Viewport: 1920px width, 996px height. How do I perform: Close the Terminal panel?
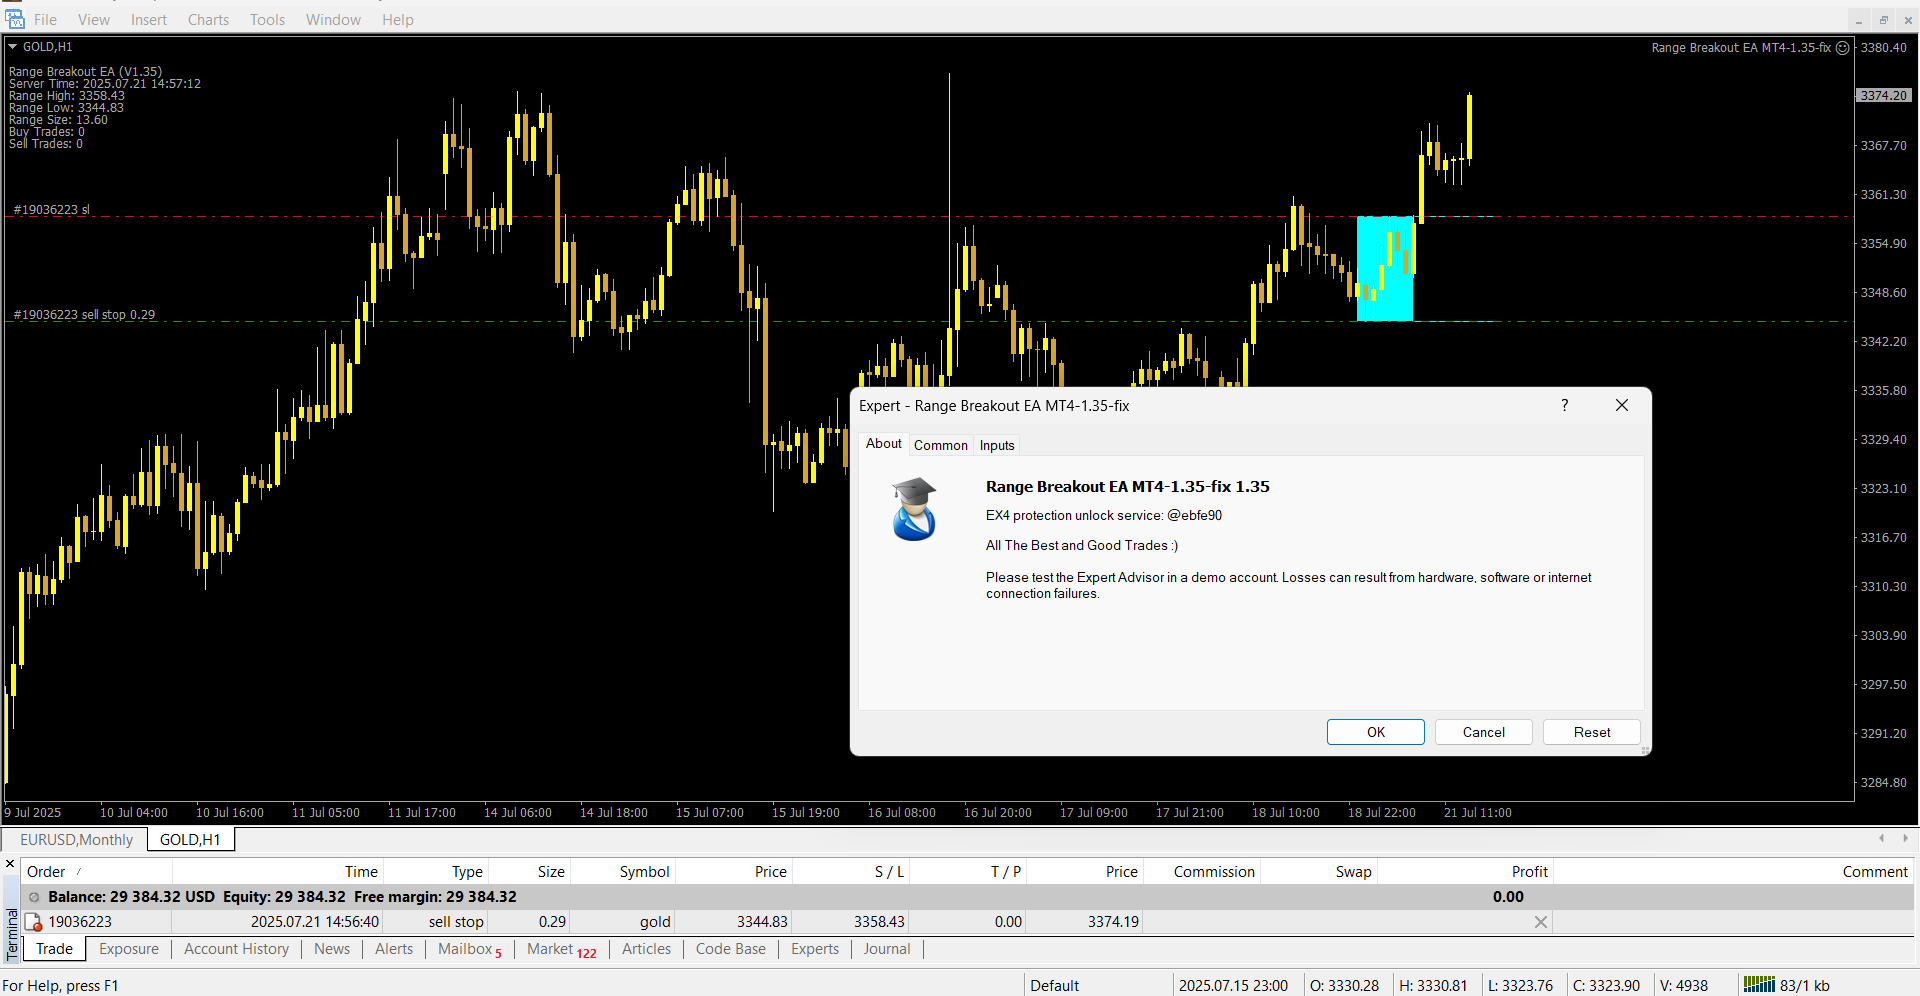point(10,864)
